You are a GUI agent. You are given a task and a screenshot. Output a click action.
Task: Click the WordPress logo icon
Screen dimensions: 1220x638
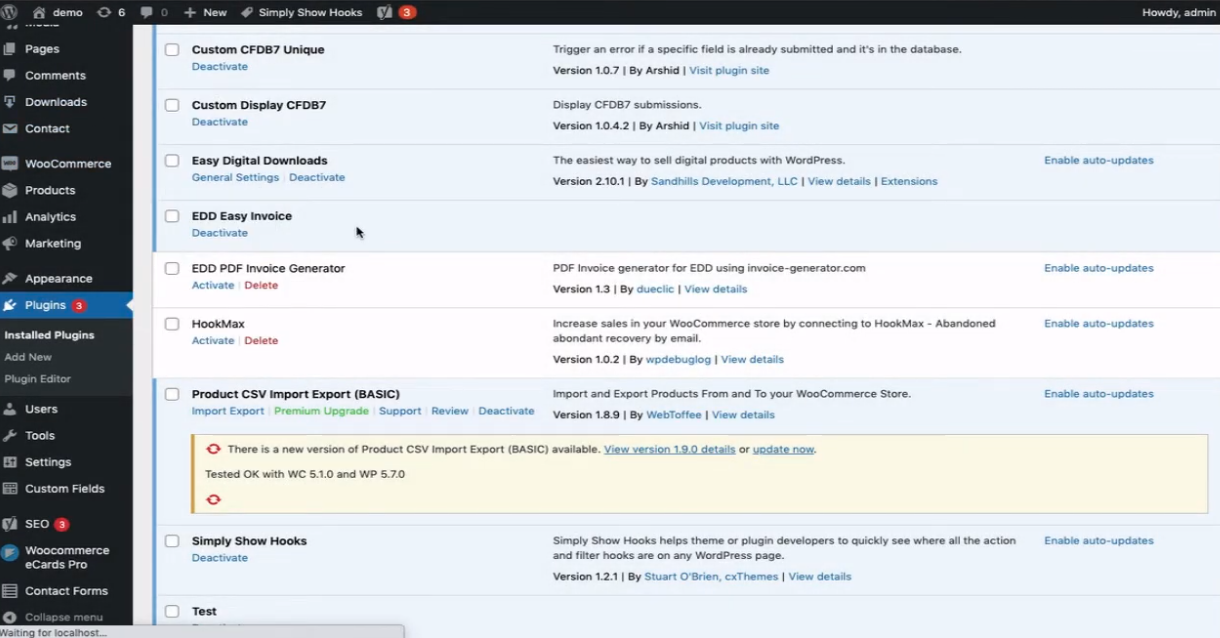[x=12, y=12]
